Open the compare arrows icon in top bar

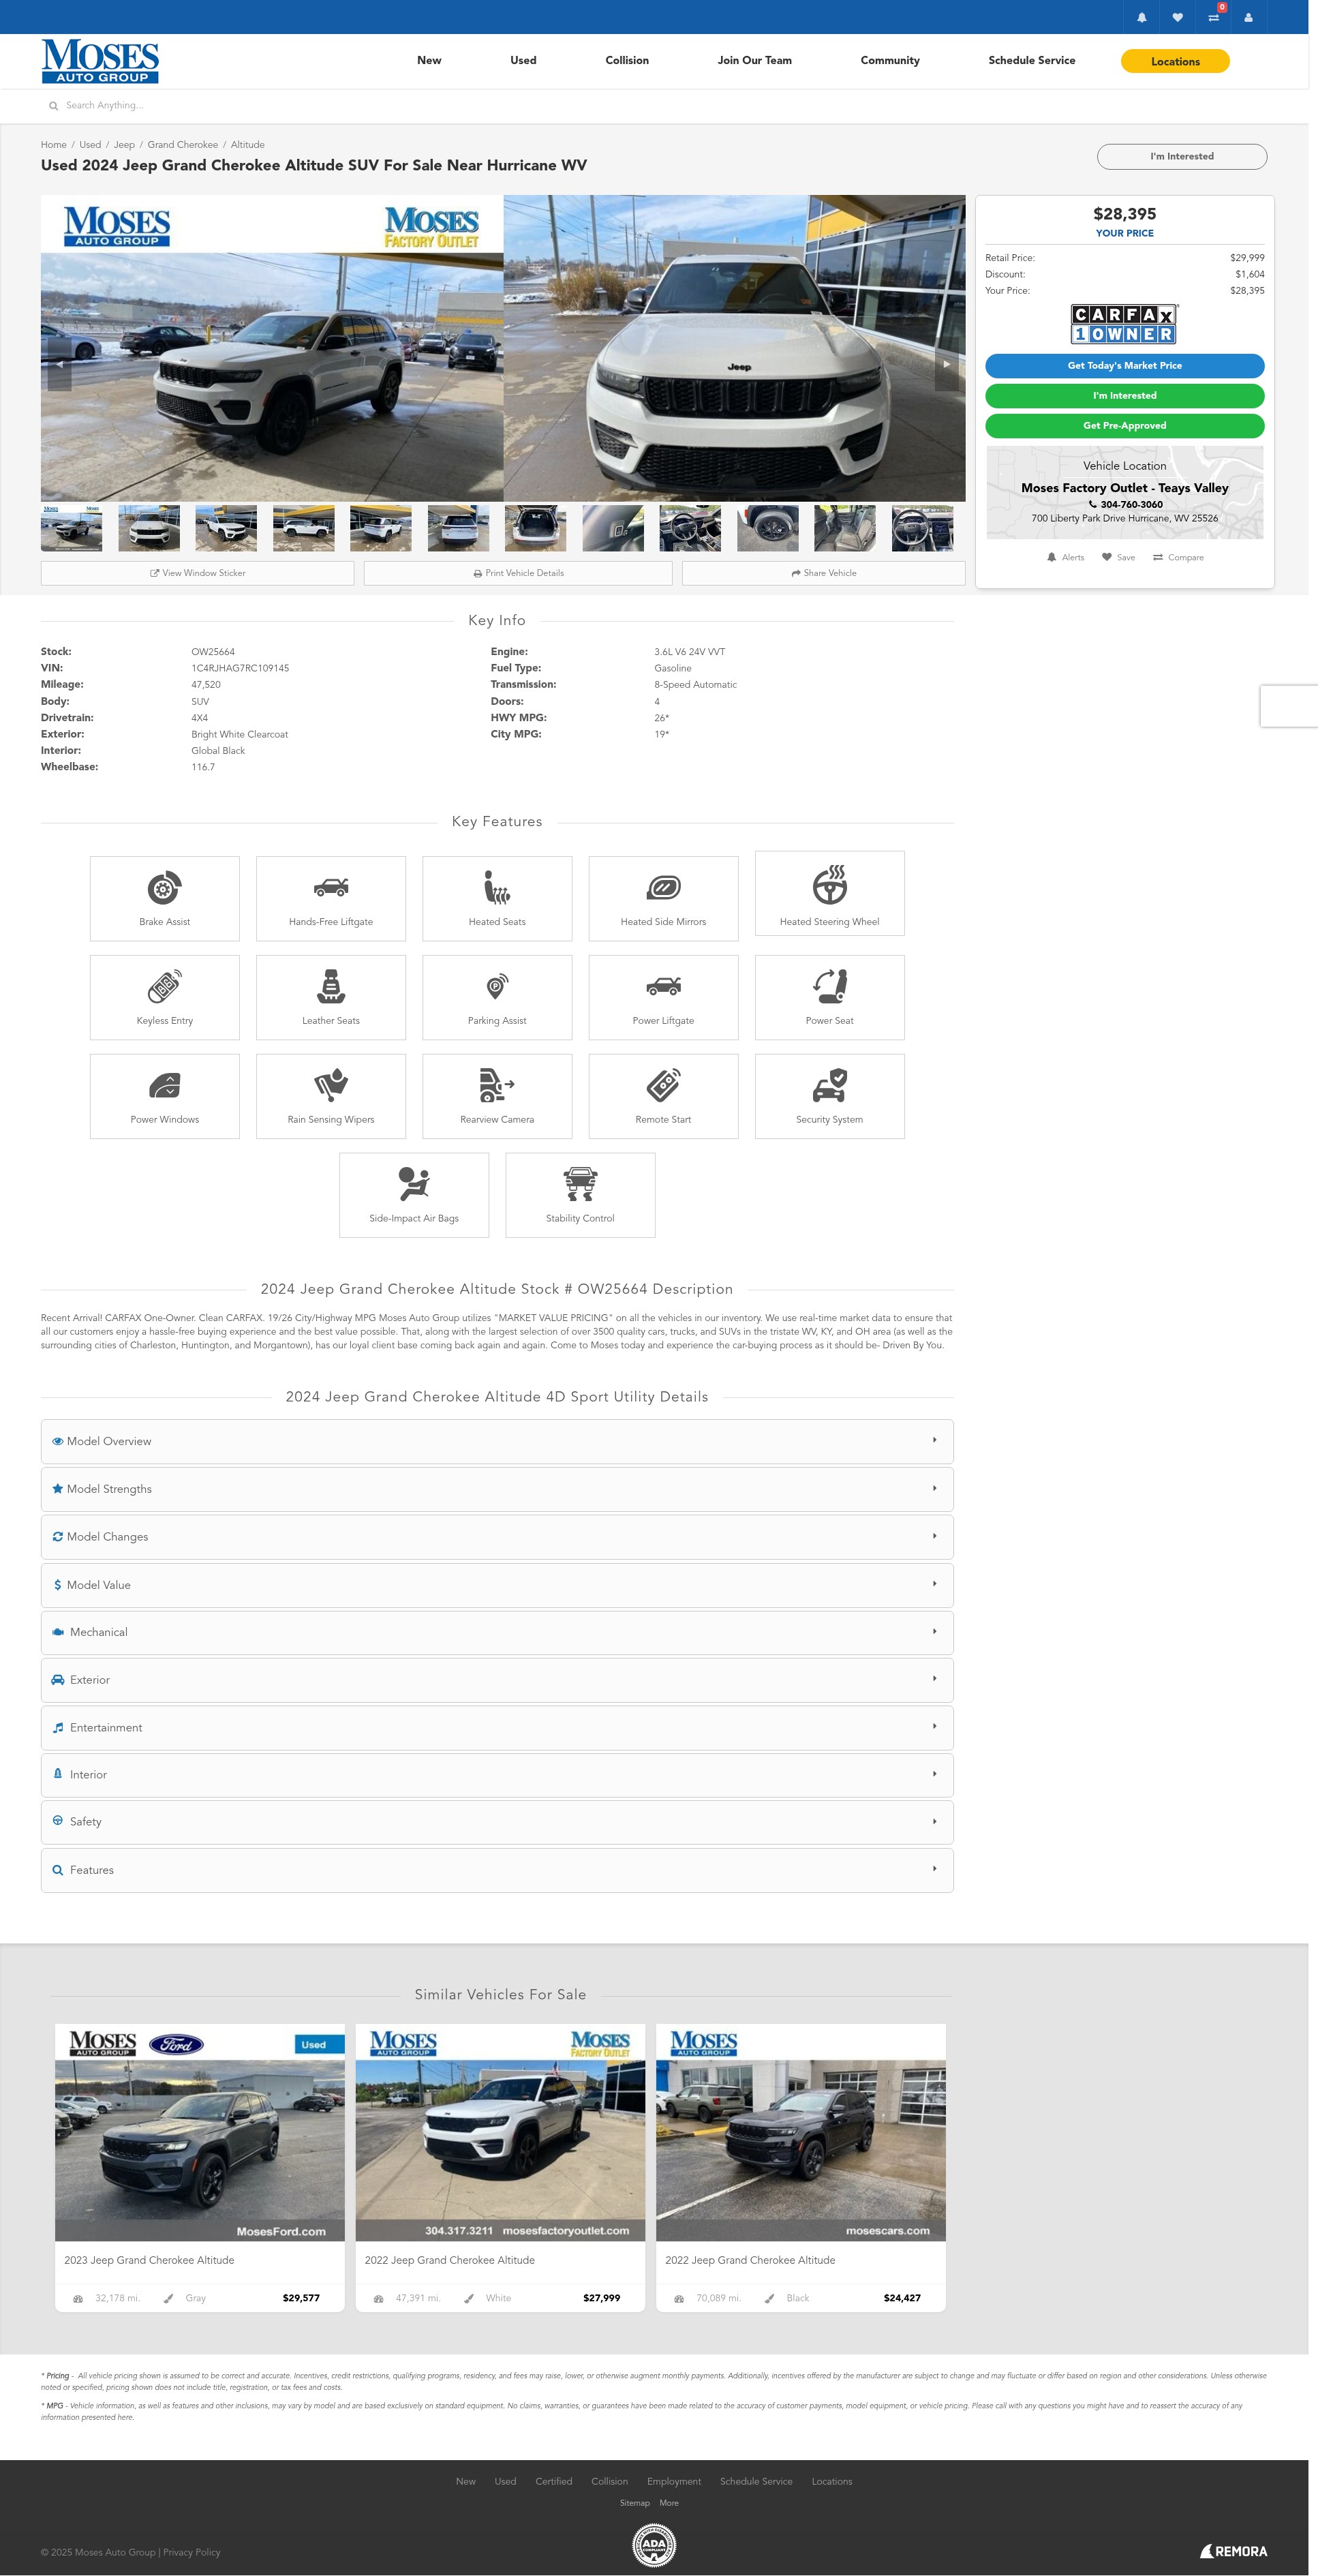click(x=1213, y=17)
